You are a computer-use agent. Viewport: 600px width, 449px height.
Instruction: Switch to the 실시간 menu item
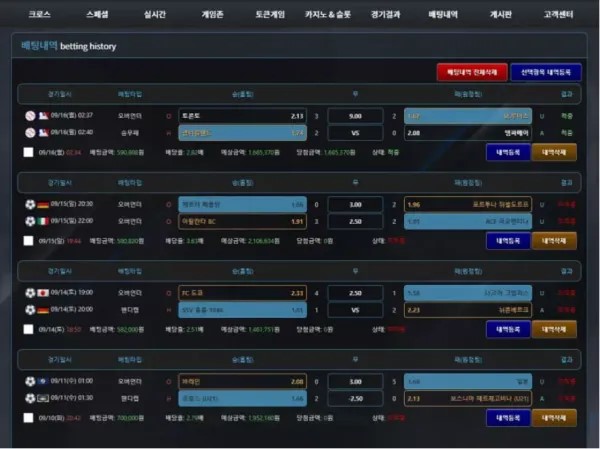[155, 15]
